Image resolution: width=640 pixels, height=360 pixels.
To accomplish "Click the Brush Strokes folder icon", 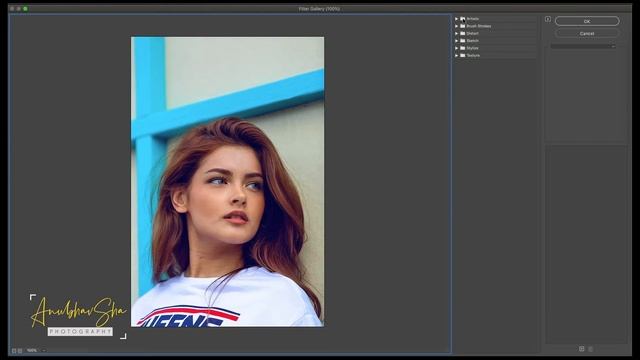I will pos(462,26).
